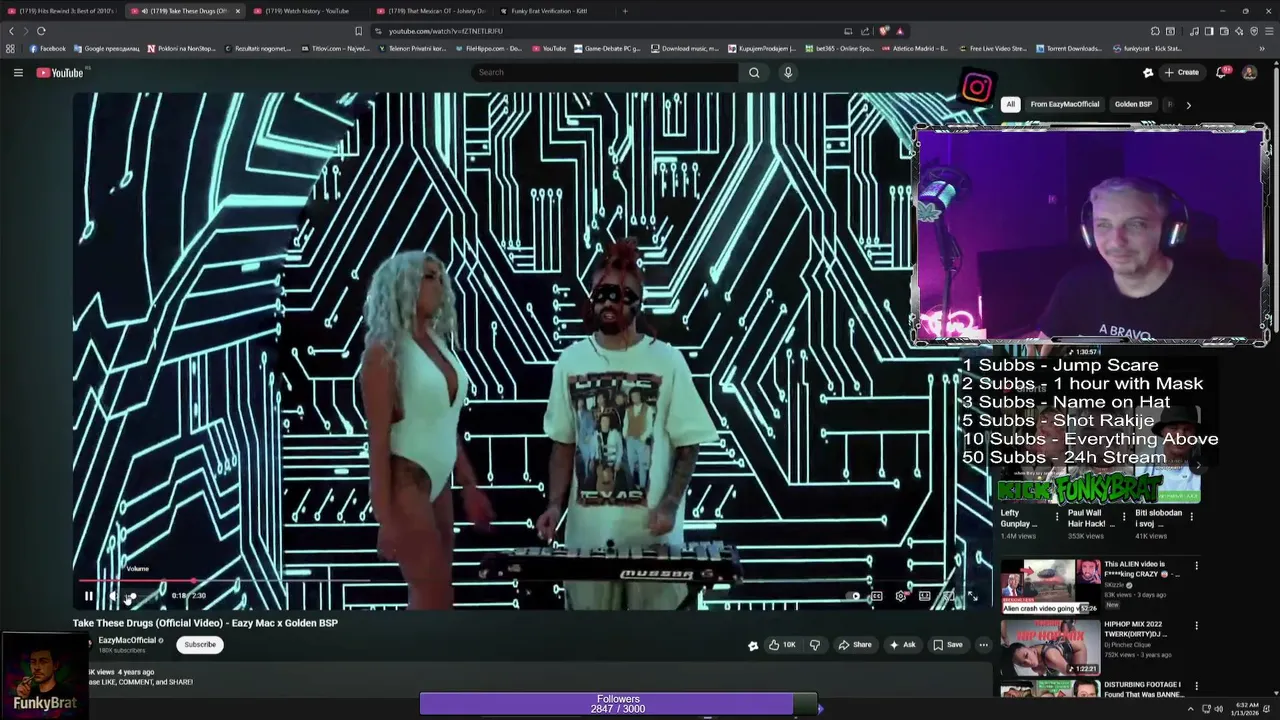
Task: Click the taskbar clock showing 6:32 AM
Action: (x=1247, y=709)
